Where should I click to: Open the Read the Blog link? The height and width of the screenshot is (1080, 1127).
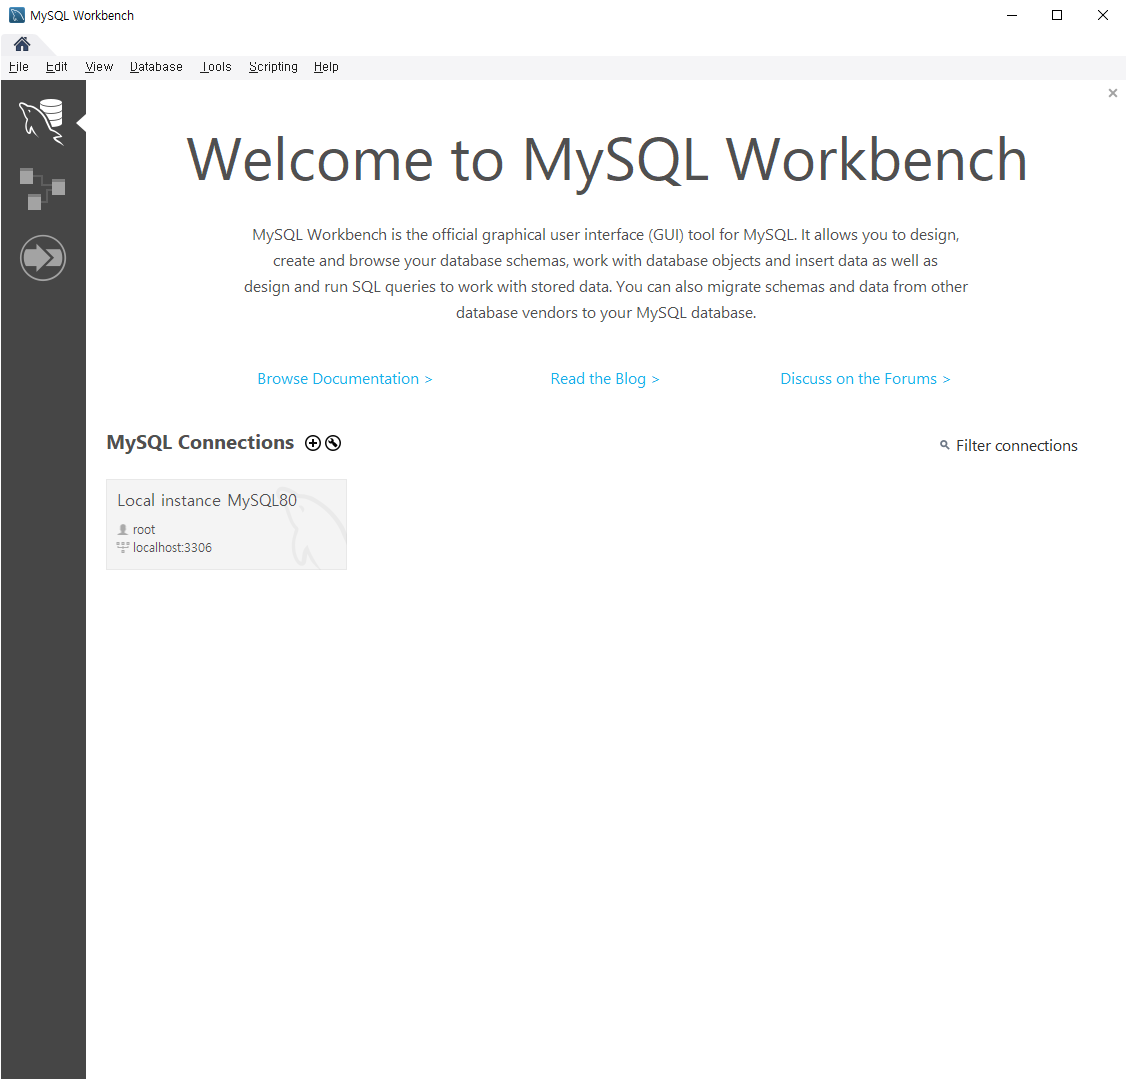coord(604,379)
